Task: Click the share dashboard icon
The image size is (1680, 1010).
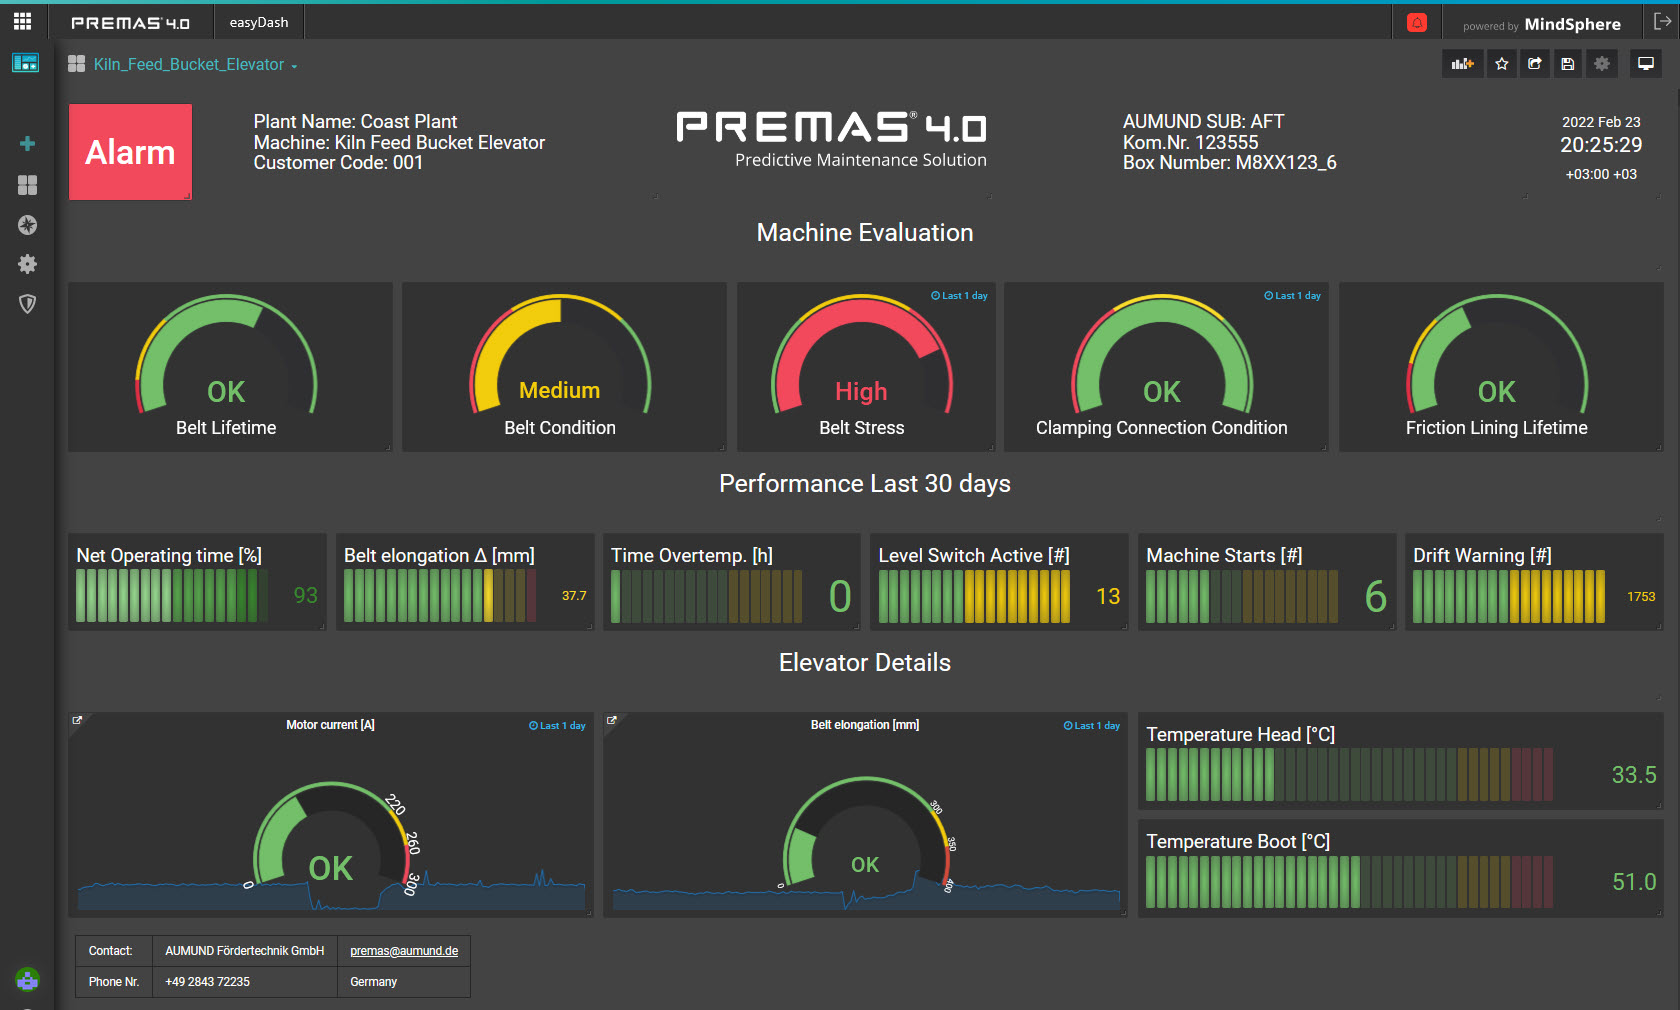Action: [1535, 64]
